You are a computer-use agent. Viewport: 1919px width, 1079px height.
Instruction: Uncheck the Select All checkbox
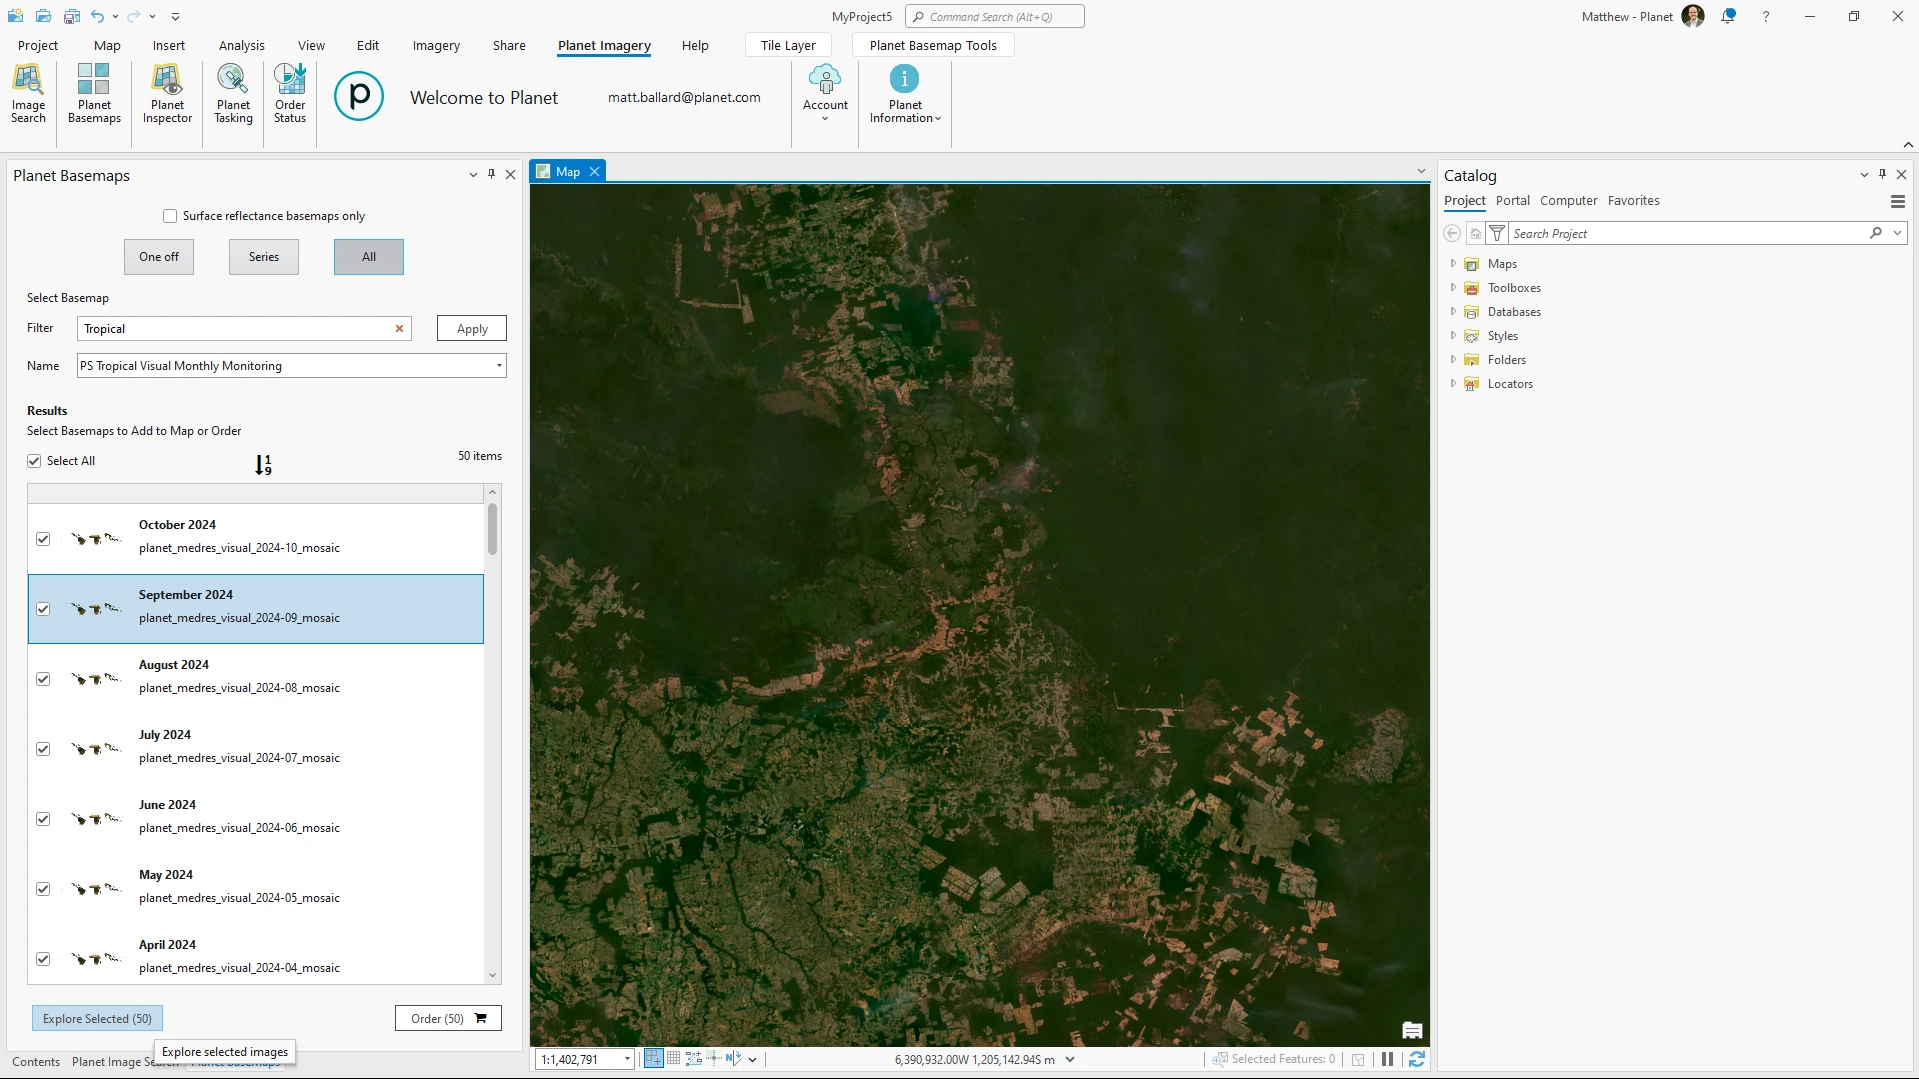(x=34, y=461)
